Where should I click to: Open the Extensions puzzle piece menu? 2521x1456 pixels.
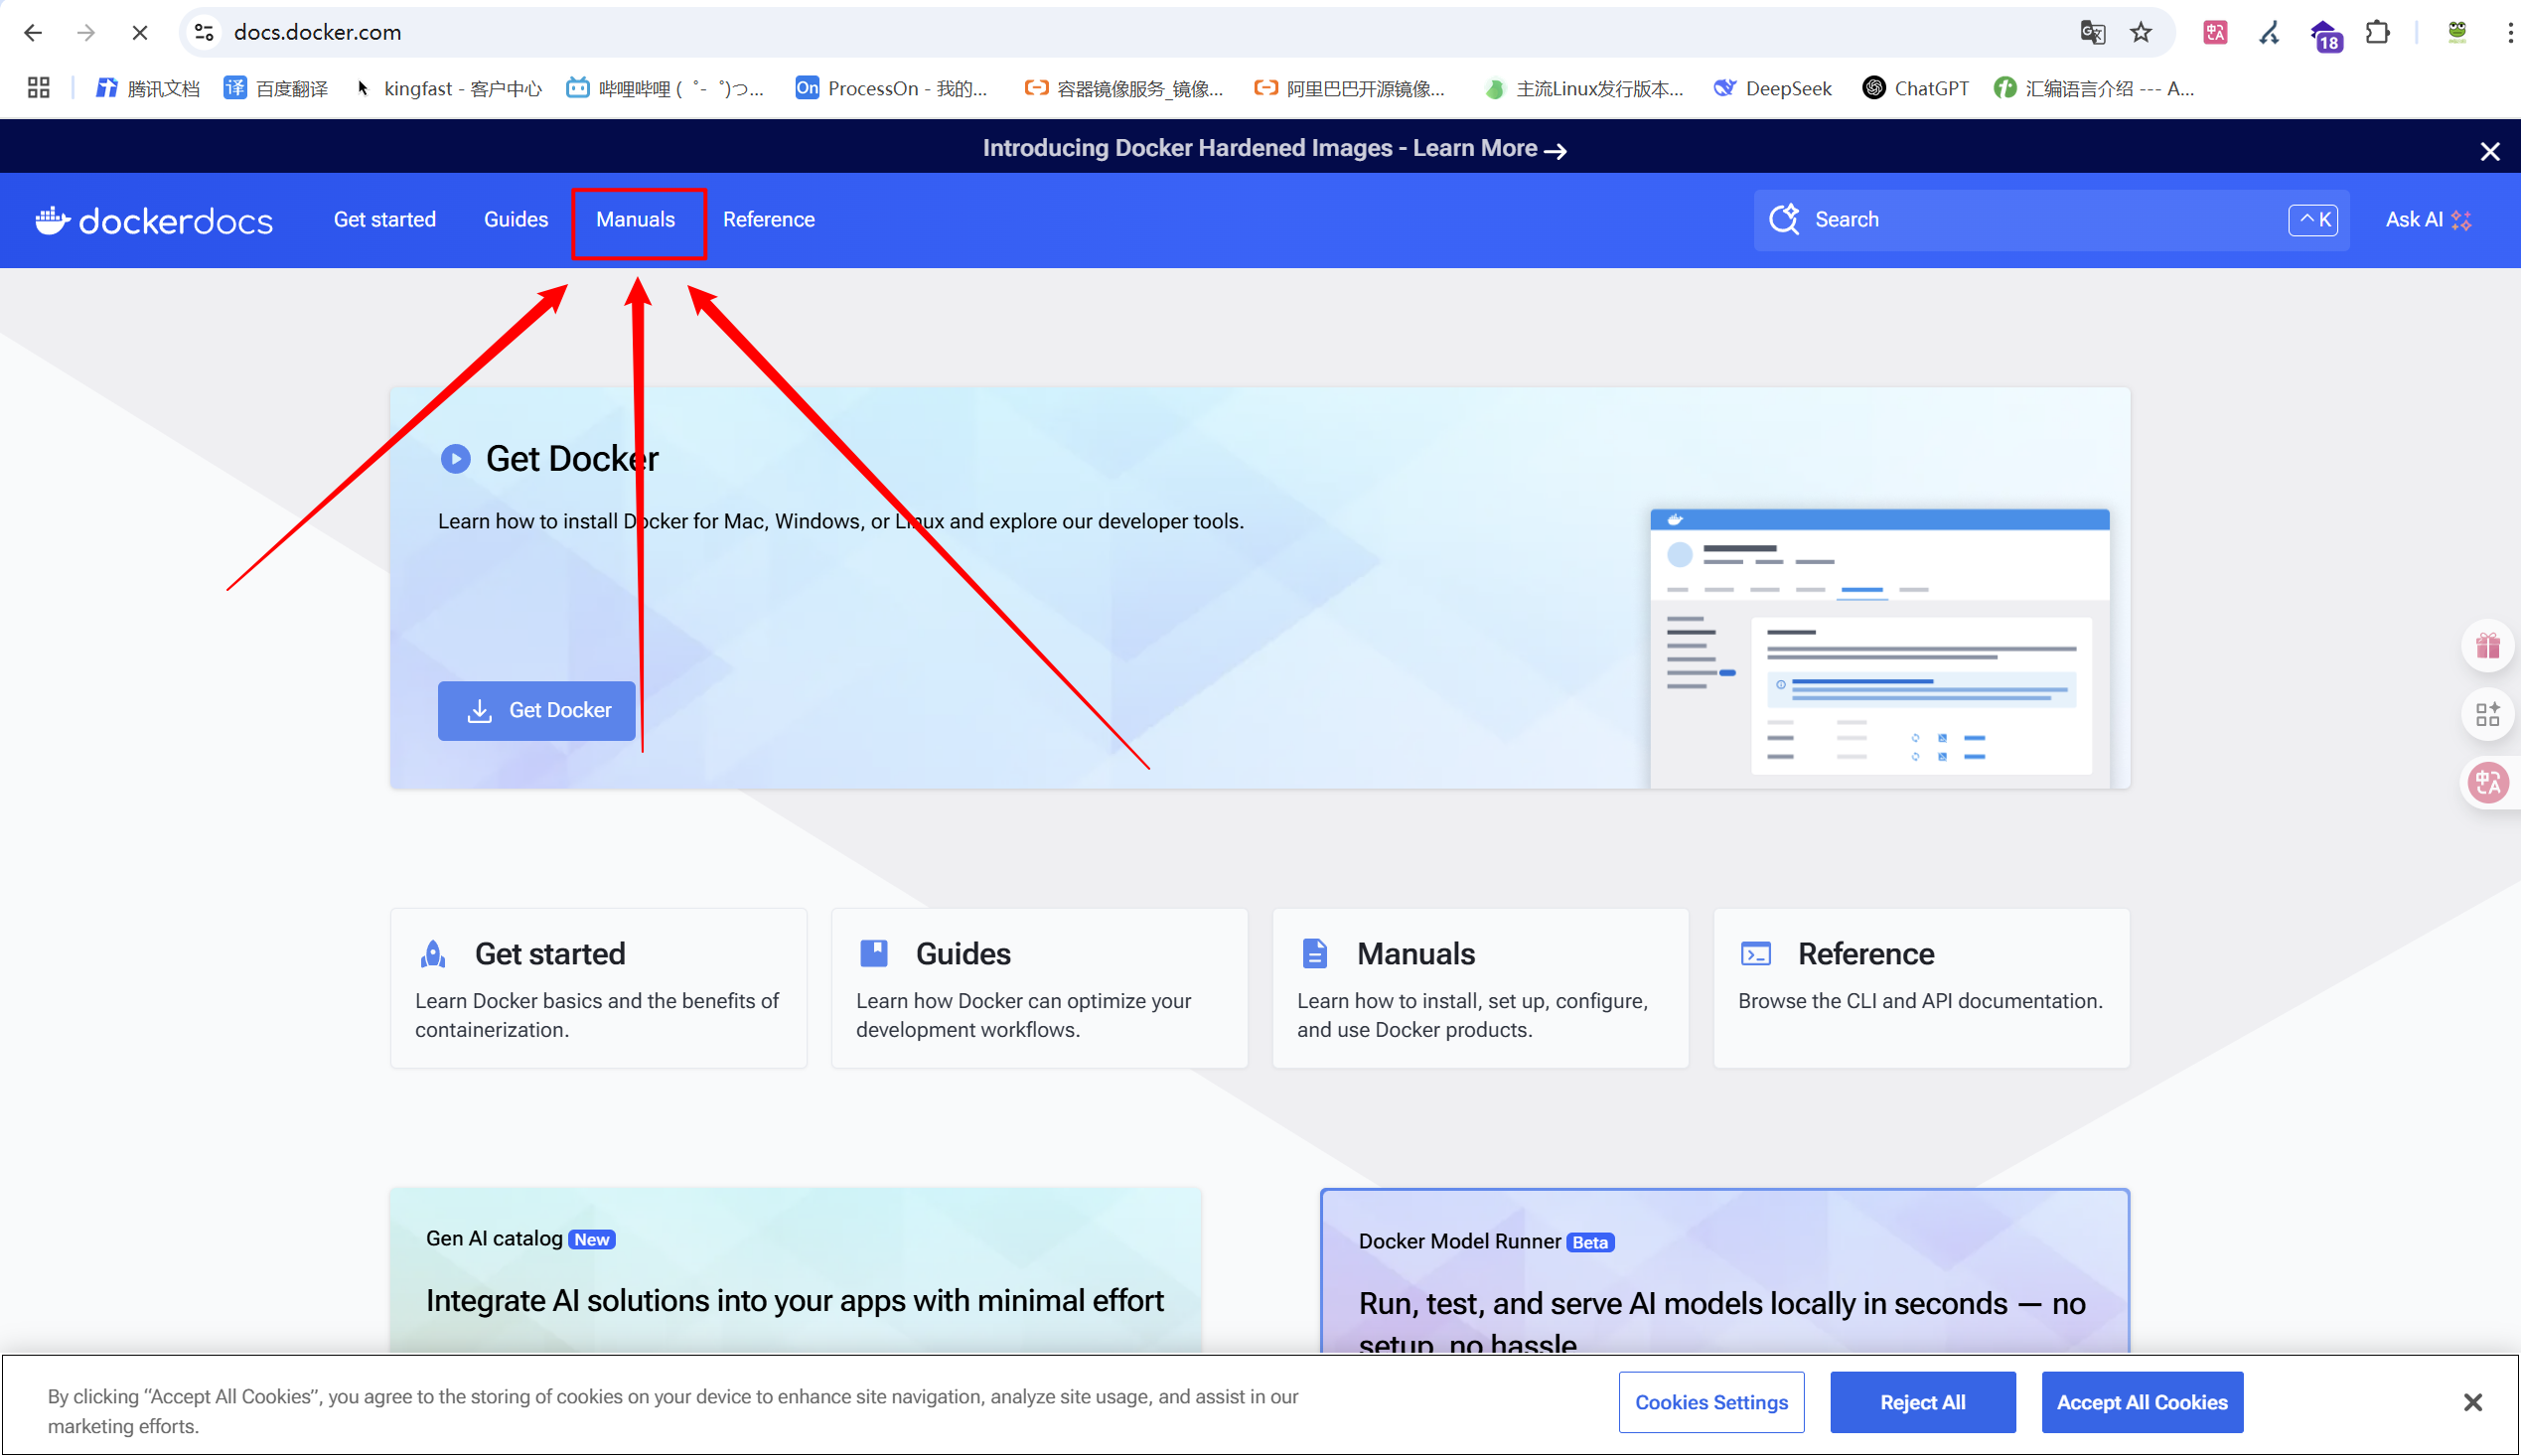(x=2378, y=33)
